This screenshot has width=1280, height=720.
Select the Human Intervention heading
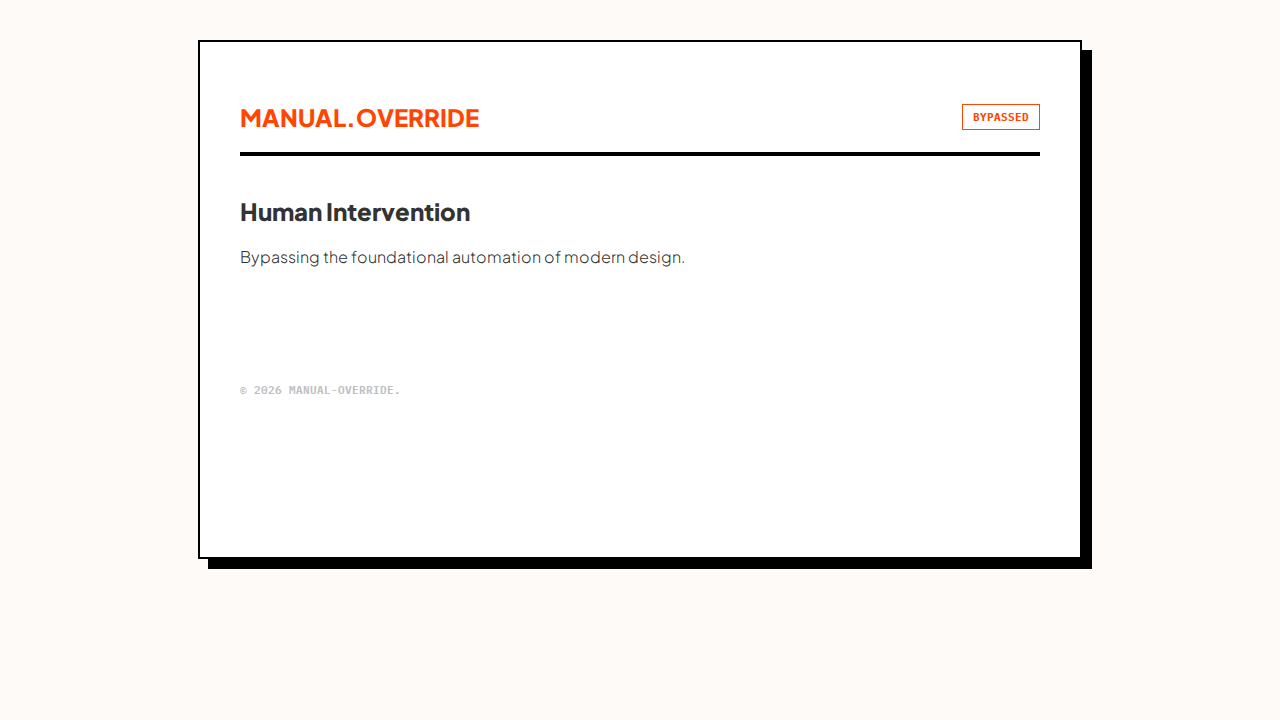pyautogui.click(x=355, y=212)
